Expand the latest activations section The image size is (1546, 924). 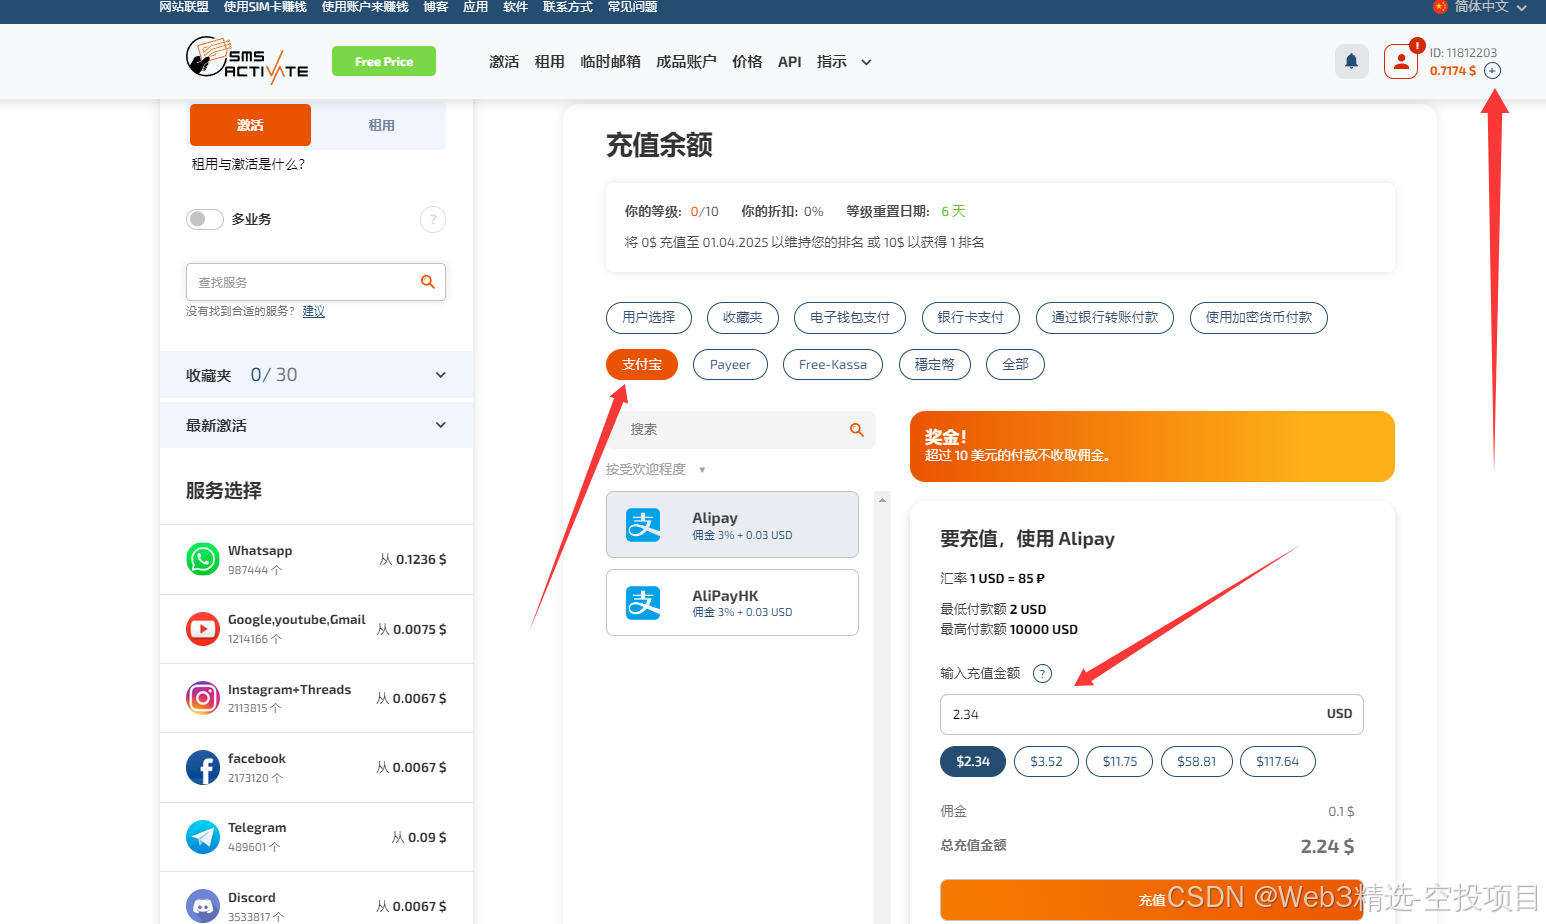coord(316,425)
